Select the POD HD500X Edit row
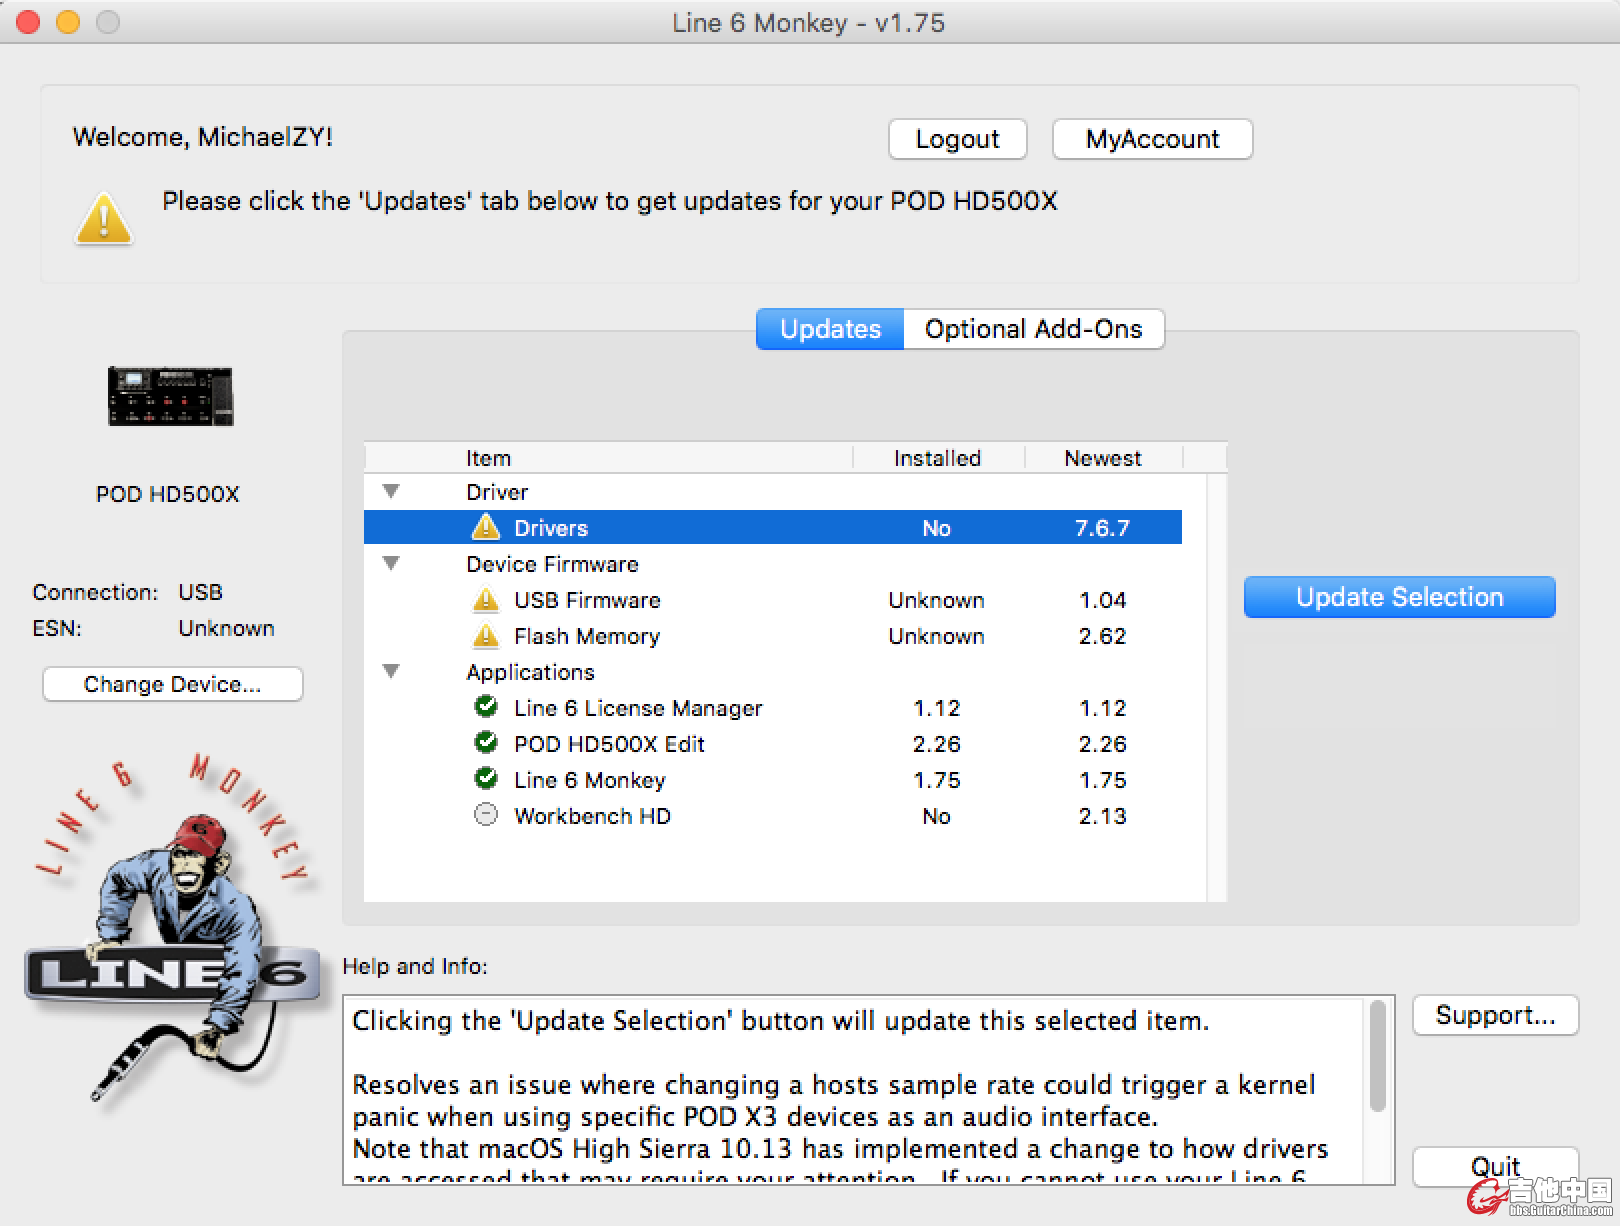The width and height of the screenshot is (1620, 1226). point(773,744)
